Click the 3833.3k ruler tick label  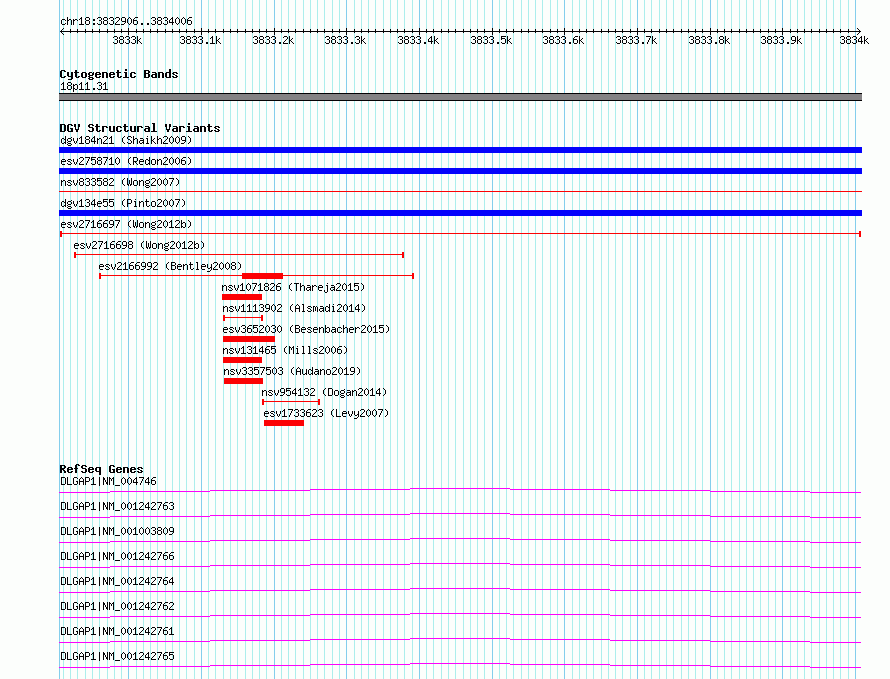[345, 40]
